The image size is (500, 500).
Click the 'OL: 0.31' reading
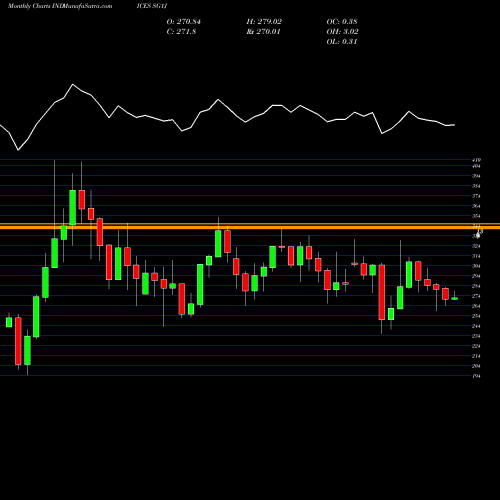(x=342, y=42)
